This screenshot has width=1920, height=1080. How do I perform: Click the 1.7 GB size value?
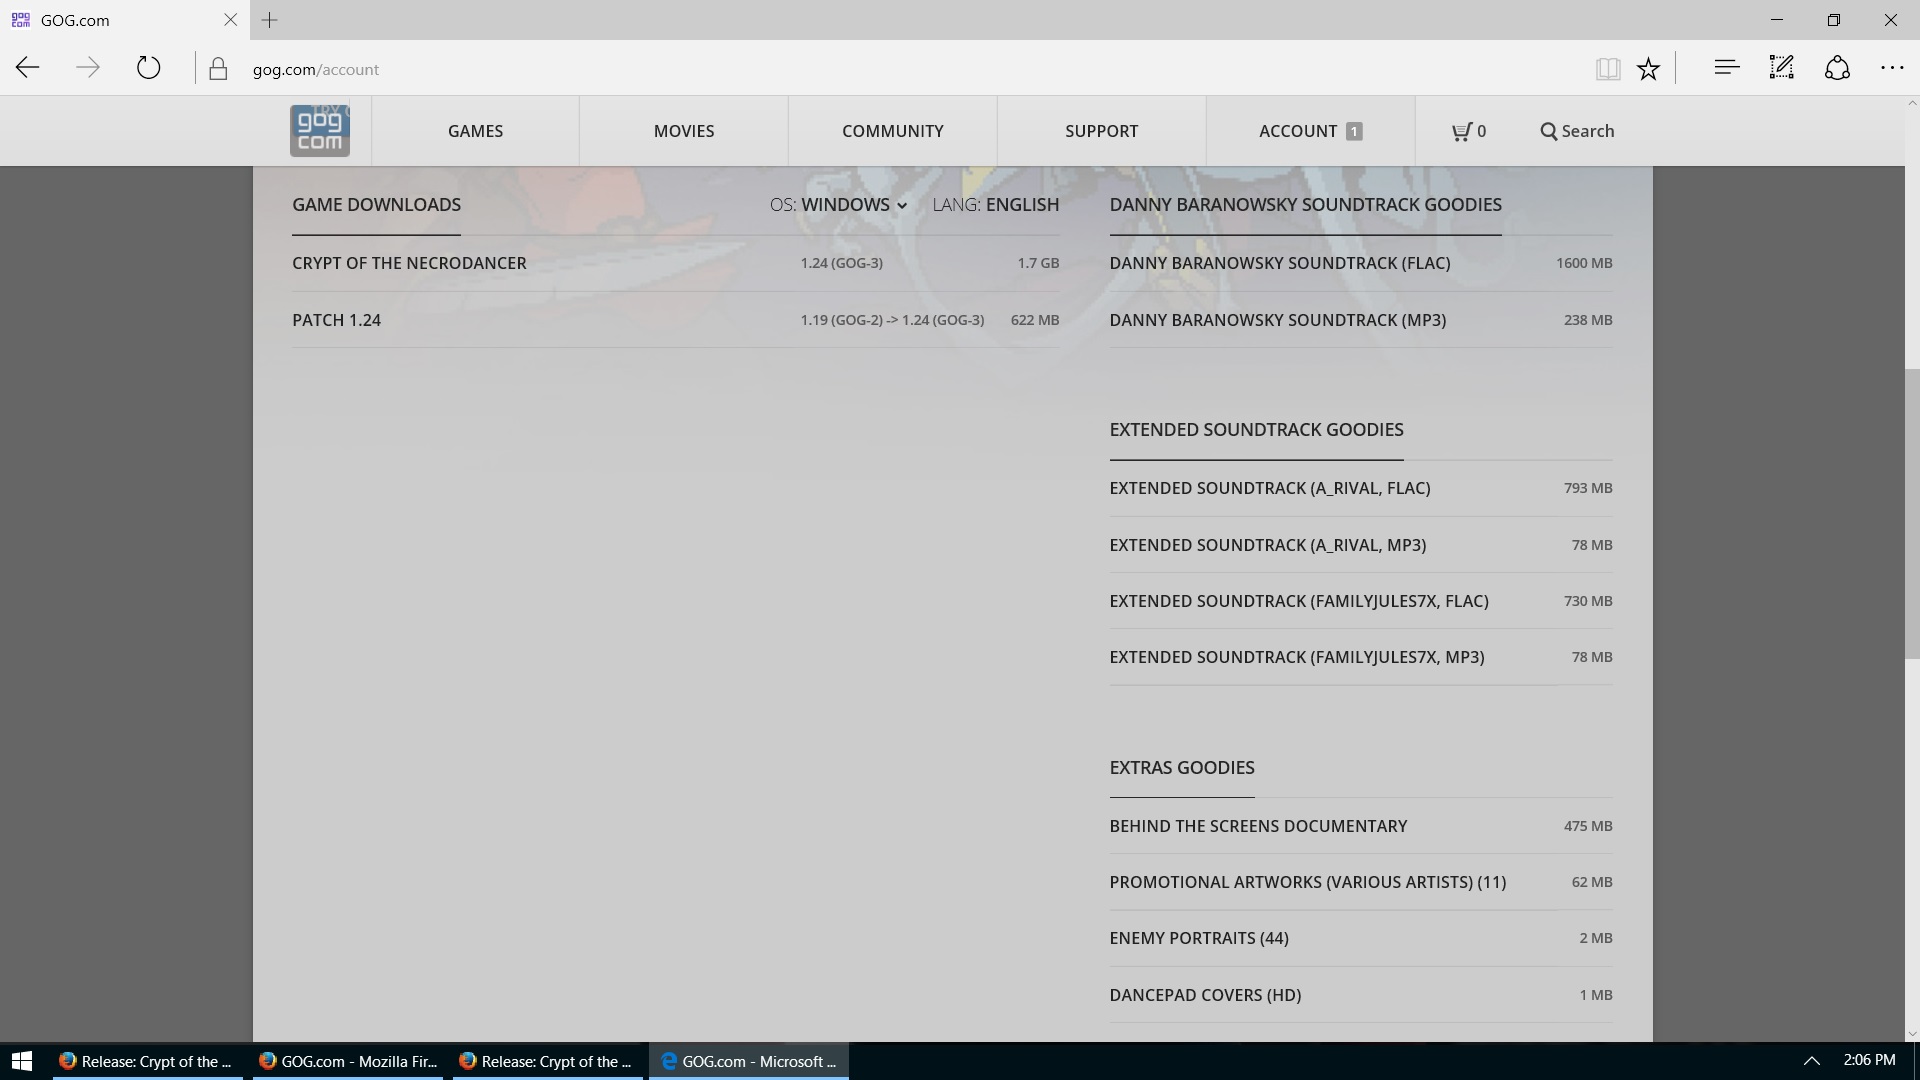1038,263
